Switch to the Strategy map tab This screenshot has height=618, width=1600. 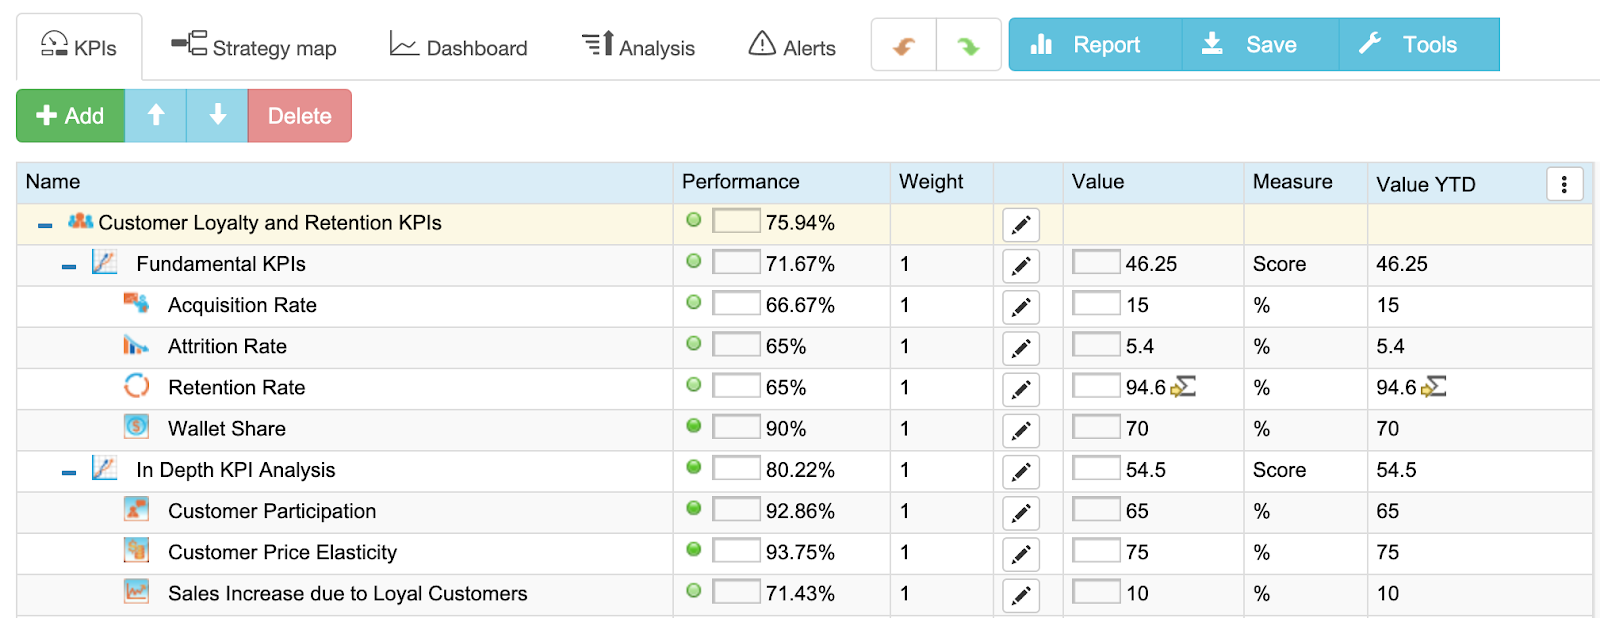pos(253,47)
